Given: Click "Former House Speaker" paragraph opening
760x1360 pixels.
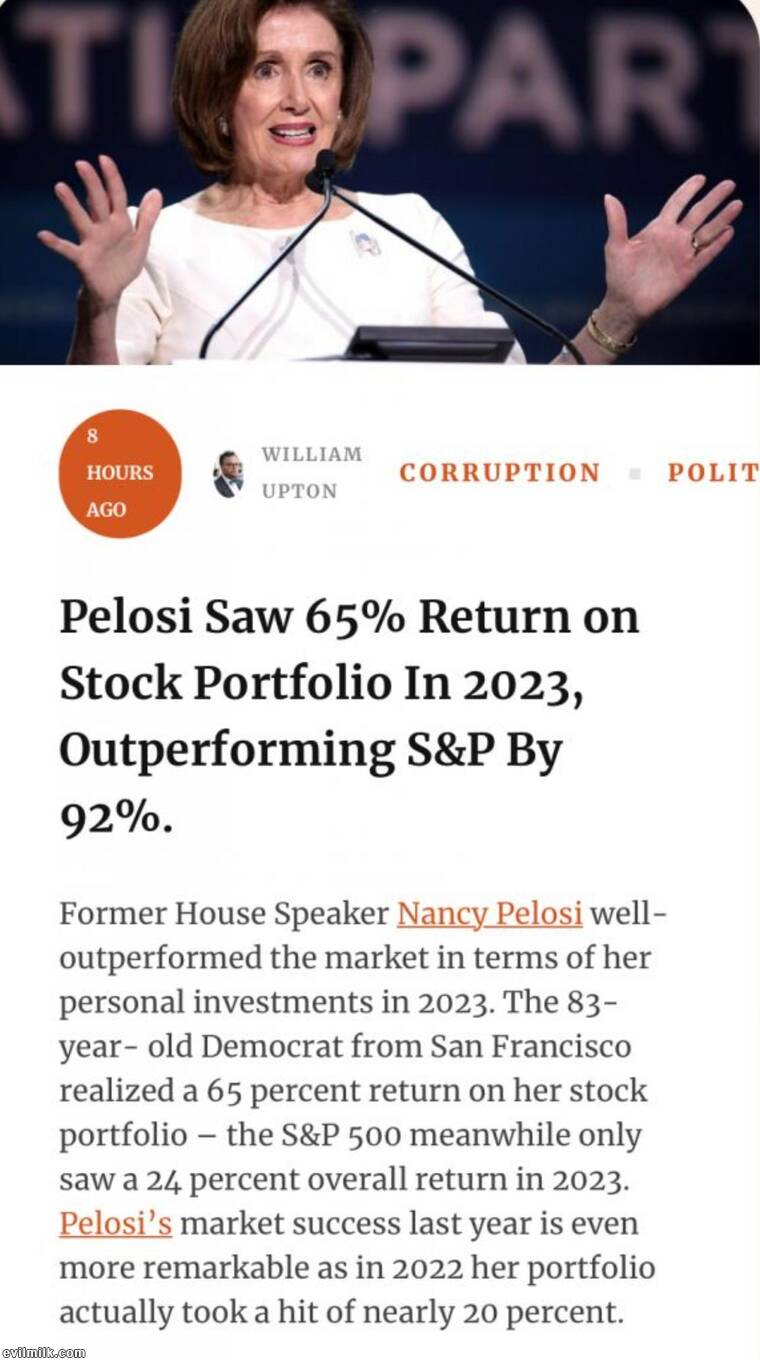Looking at the screenshot, I should click(x=223, y=914).
